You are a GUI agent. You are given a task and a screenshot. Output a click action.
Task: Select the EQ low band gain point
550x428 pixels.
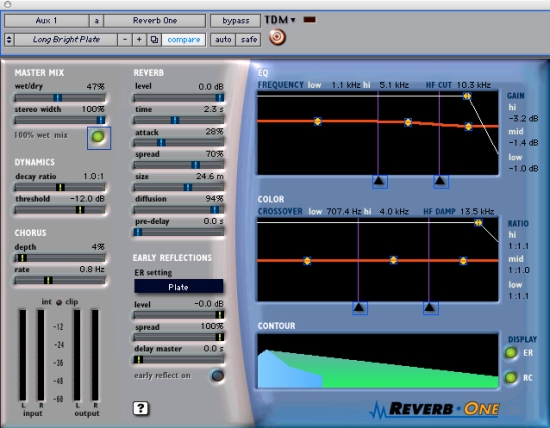[x=317, y=121]
